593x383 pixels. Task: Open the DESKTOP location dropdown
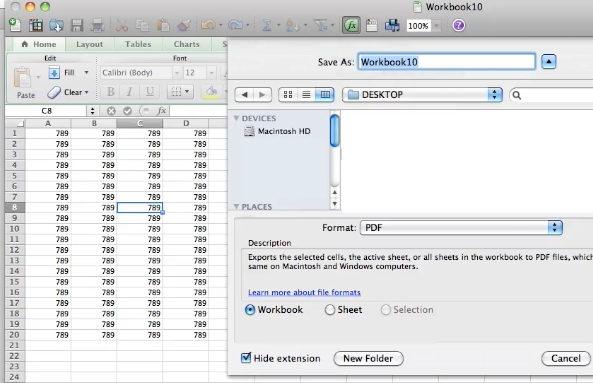pos(422,95)
